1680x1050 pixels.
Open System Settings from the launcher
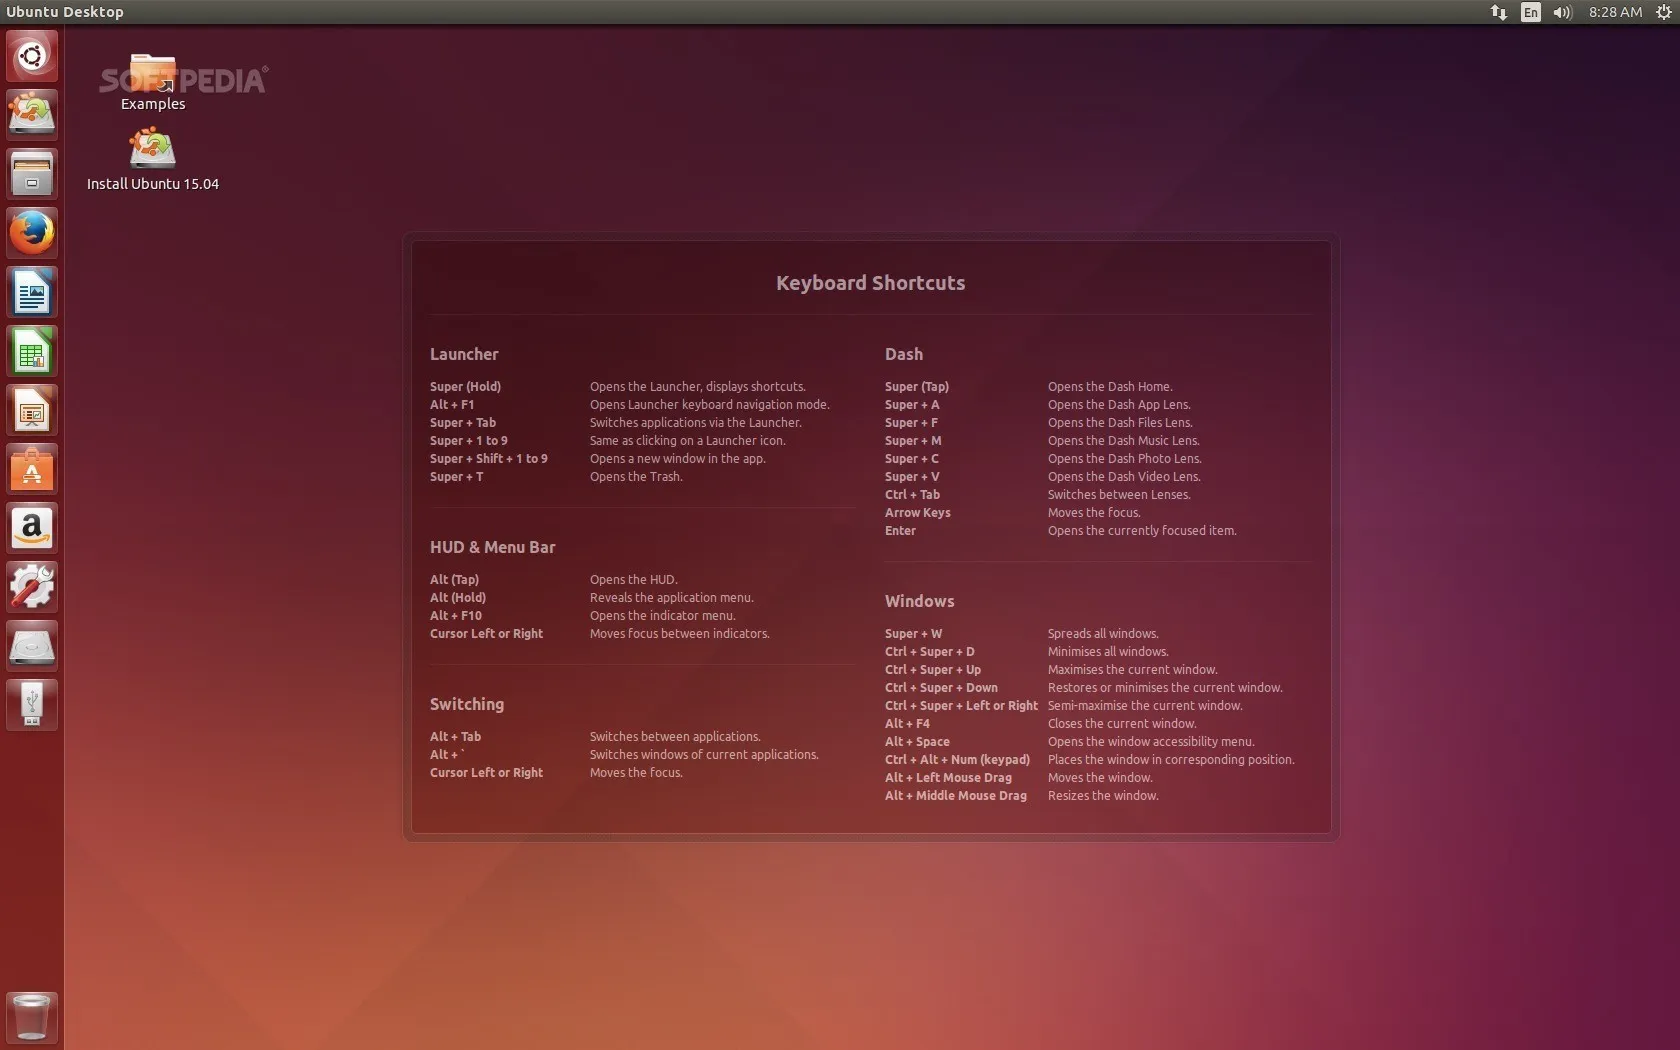32,587
